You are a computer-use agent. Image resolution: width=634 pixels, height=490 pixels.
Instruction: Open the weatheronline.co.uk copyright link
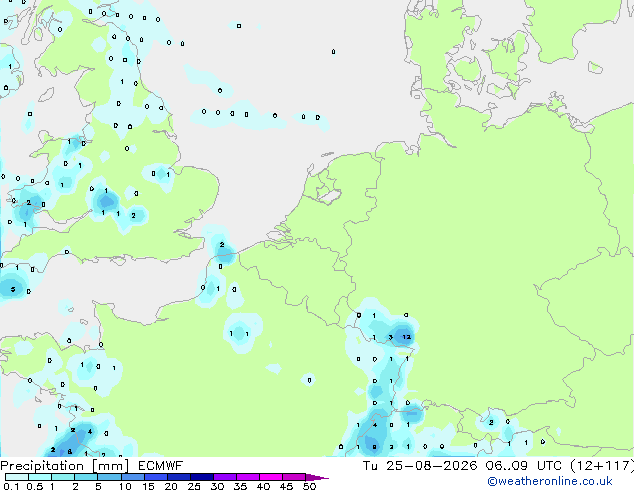[550, 481]
